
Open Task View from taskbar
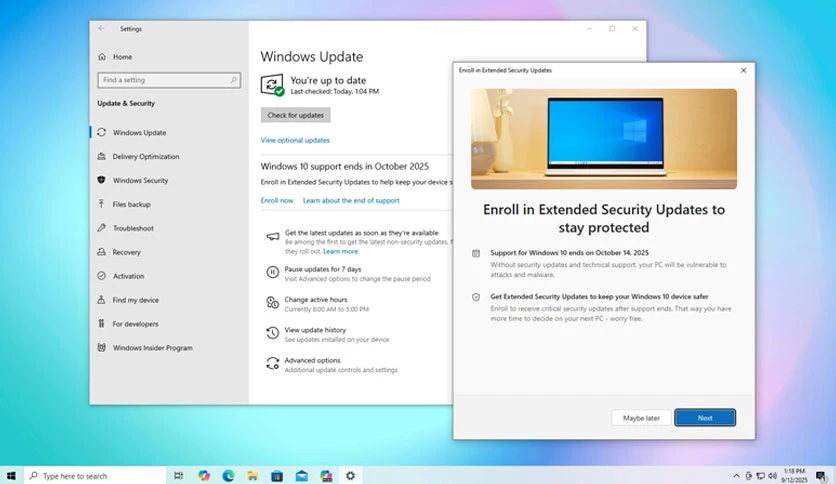tap(179, 475)
